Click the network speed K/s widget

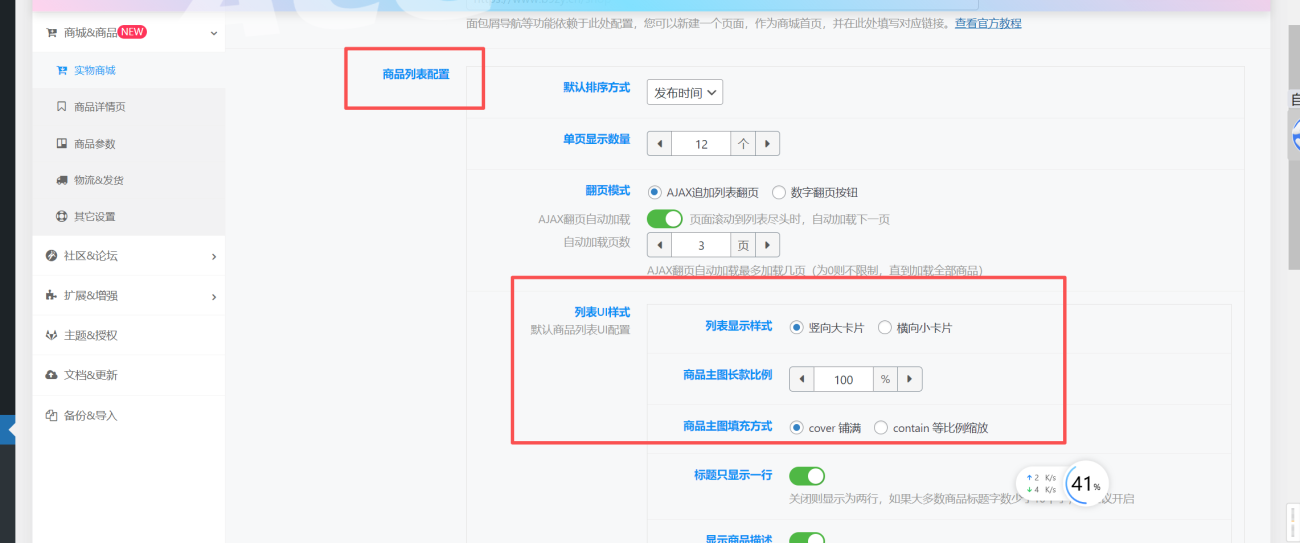click(1040, 484)
